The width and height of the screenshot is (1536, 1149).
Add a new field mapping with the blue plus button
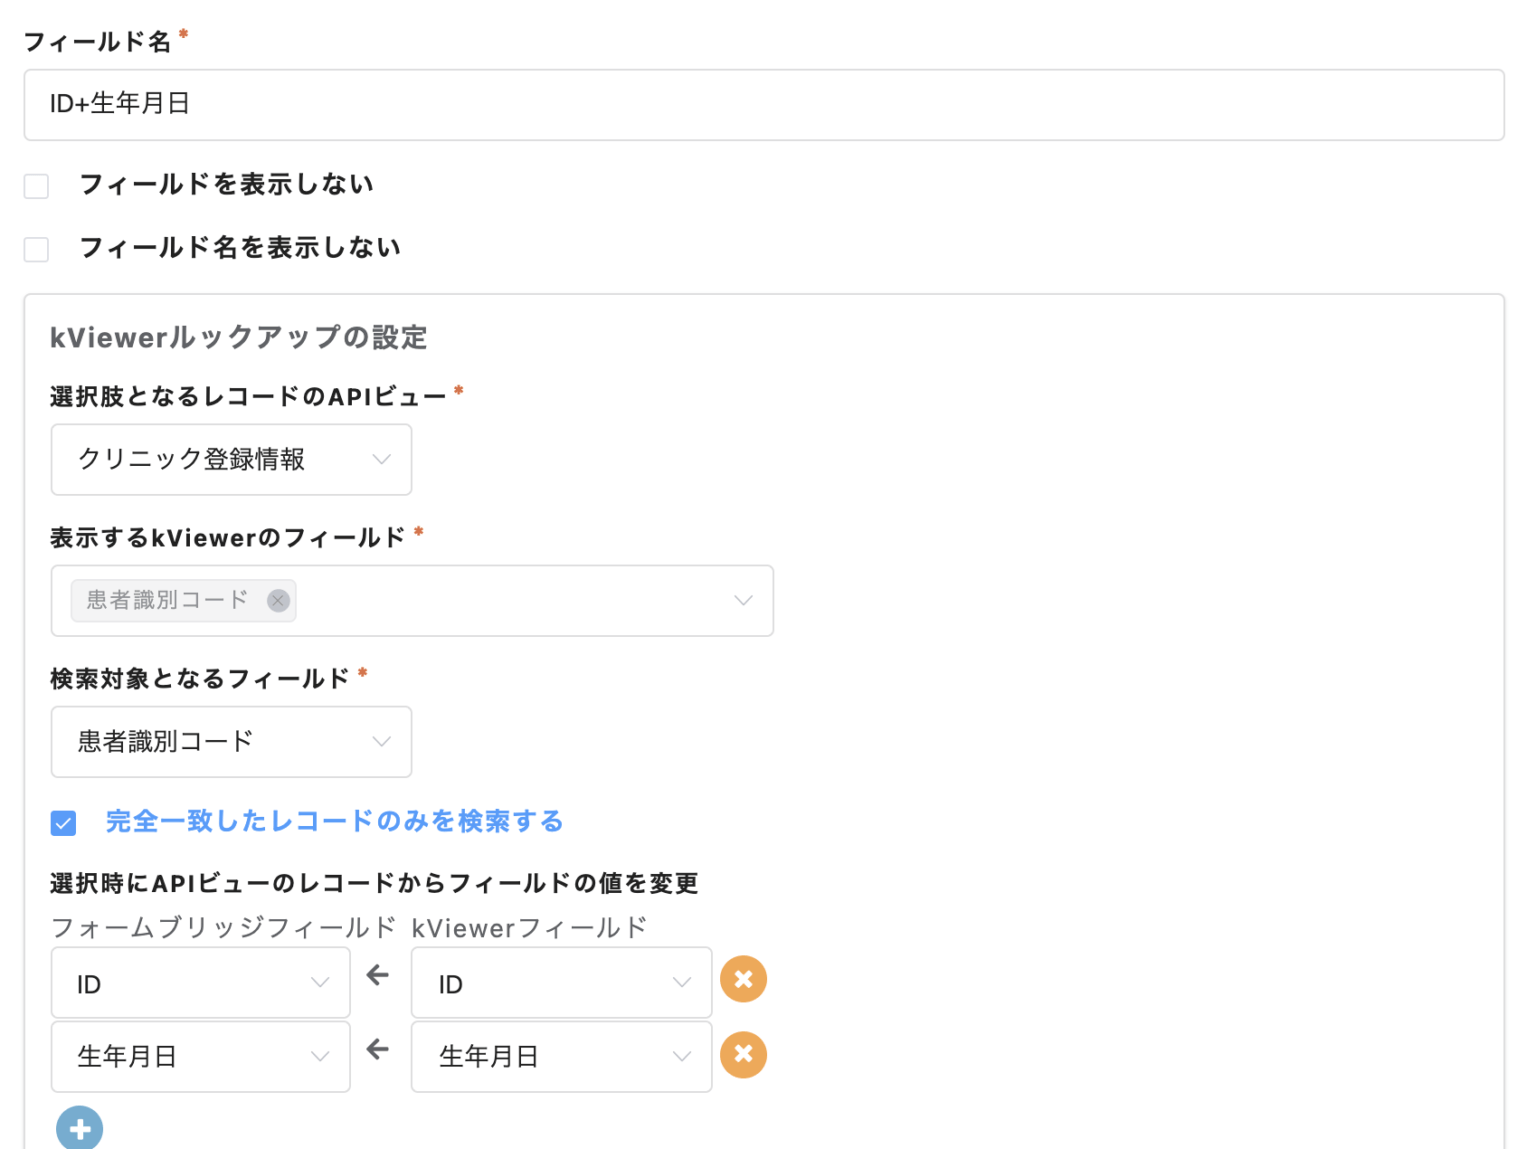click(80, 1129)
